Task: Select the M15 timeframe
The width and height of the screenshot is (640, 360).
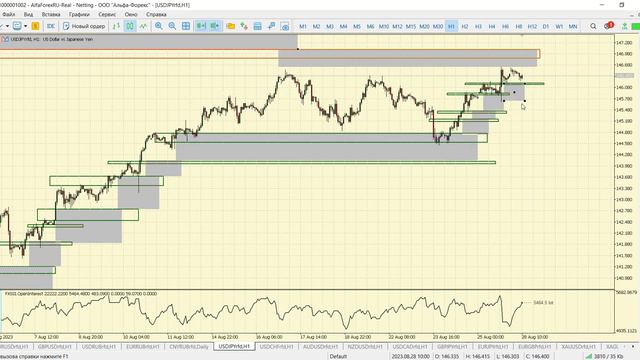Action: (411, 26)
